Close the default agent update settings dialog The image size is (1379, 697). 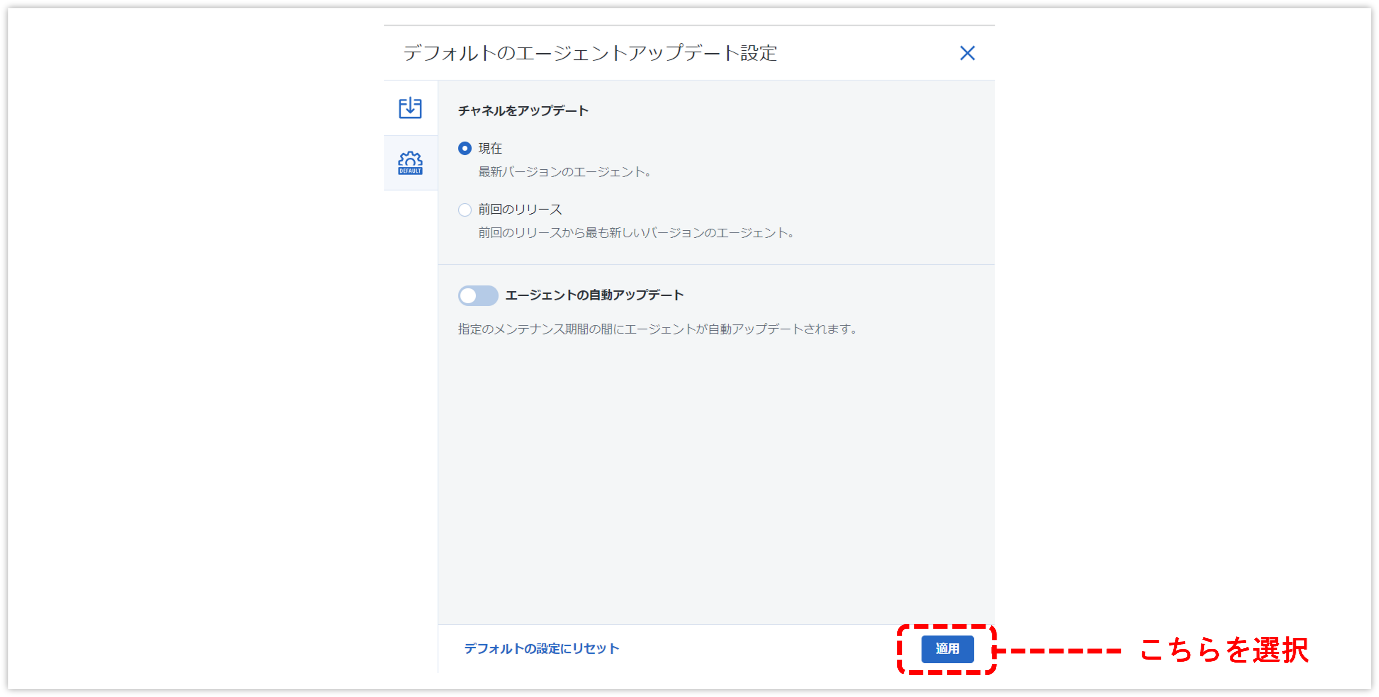click(x=967, y=53)
